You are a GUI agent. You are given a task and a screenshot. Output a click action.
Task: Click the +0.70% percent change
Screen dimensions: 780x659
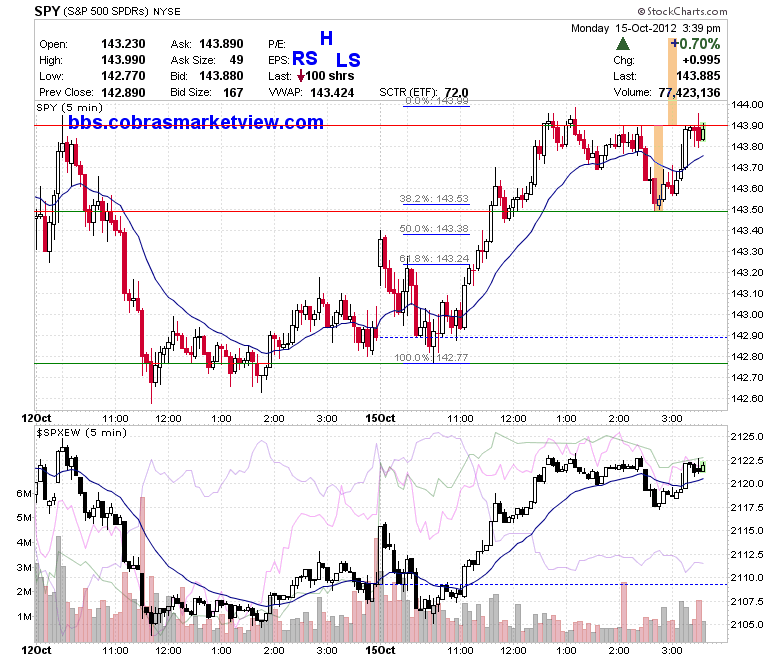[x=695, y=44]
